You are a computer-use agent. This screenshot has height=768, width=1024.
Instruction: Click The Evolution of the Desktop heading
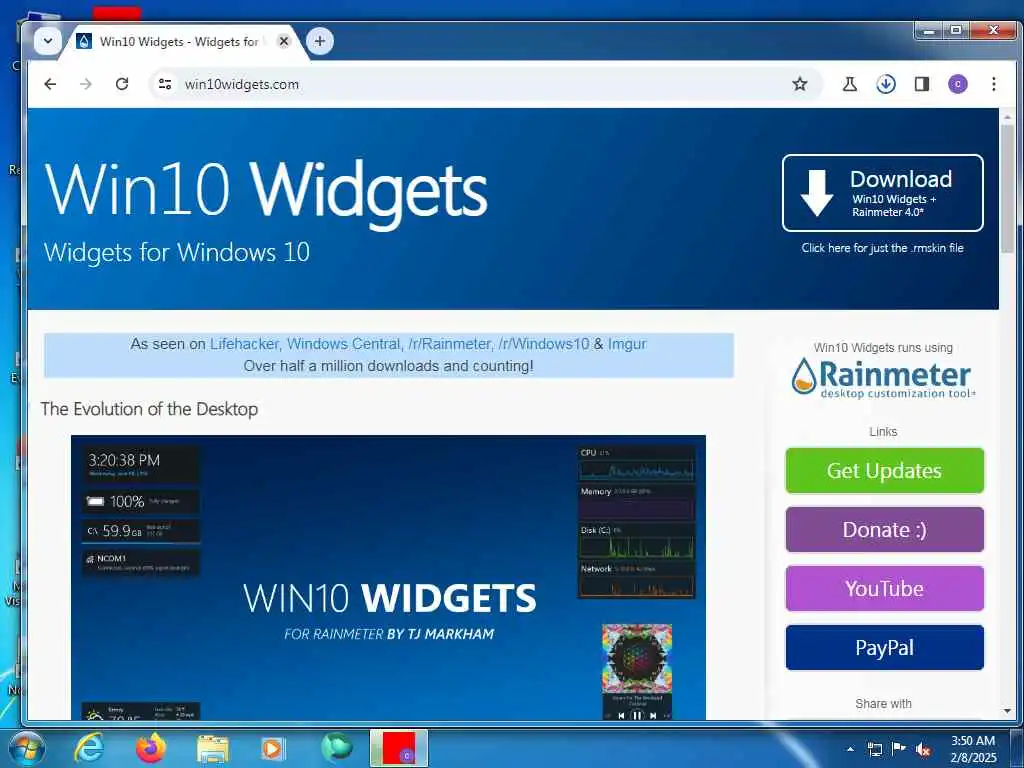point(150,409)
